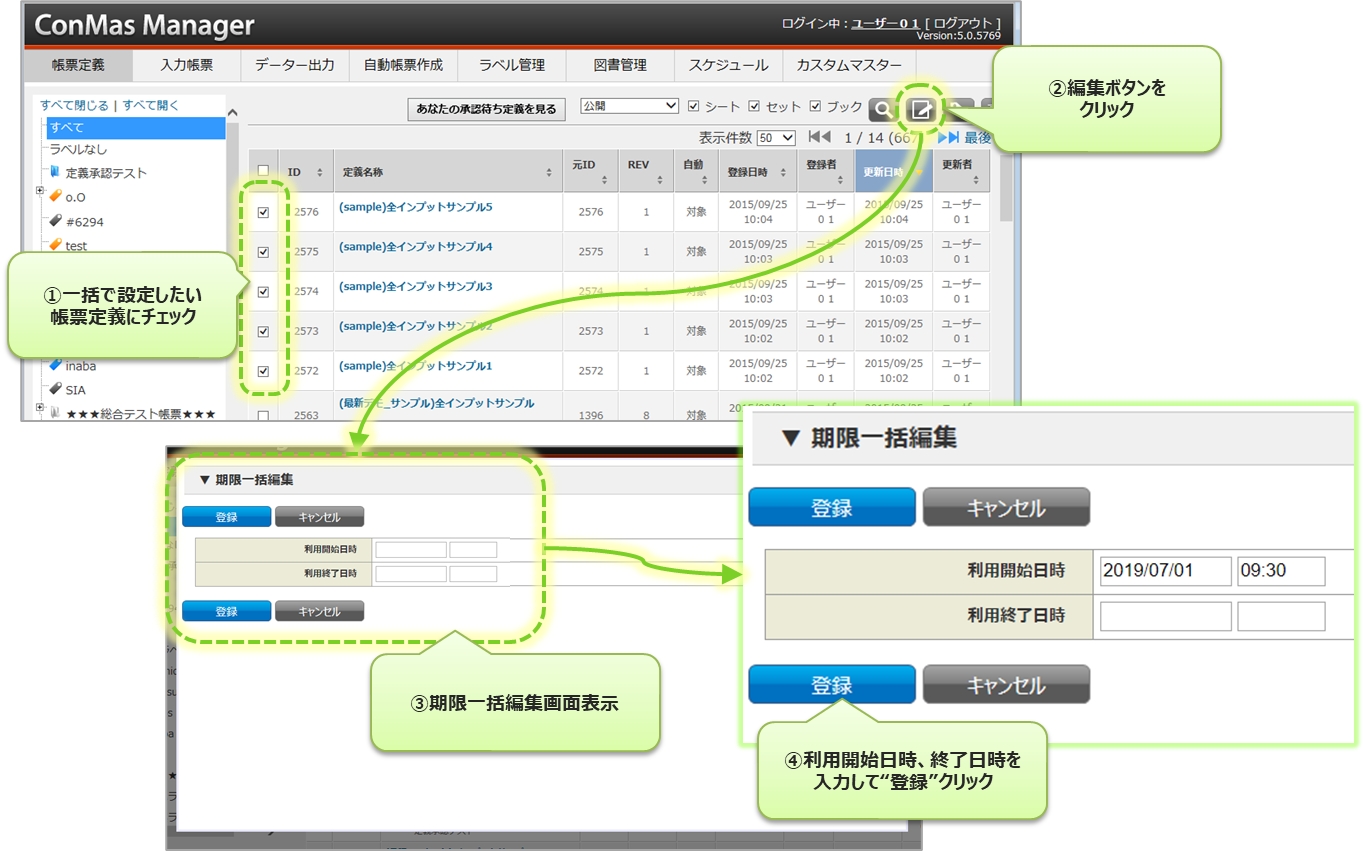Click the orange tag icon beside o.O
The image size is (1365, 851).
(x=56, y=196)
